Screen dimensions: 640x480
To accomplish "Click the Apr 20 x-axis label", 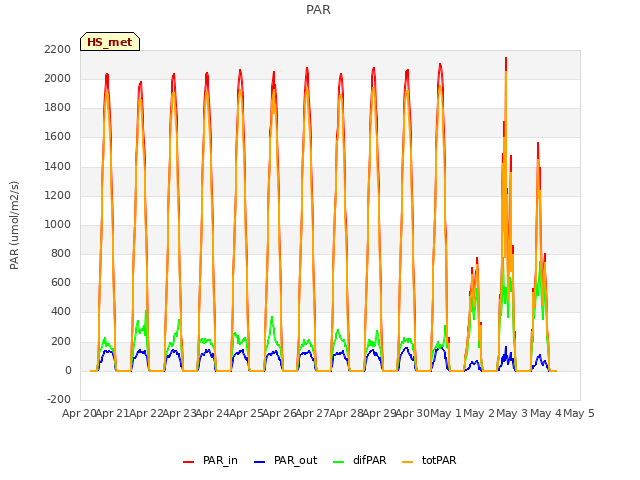I will click(x=79, y=413).
